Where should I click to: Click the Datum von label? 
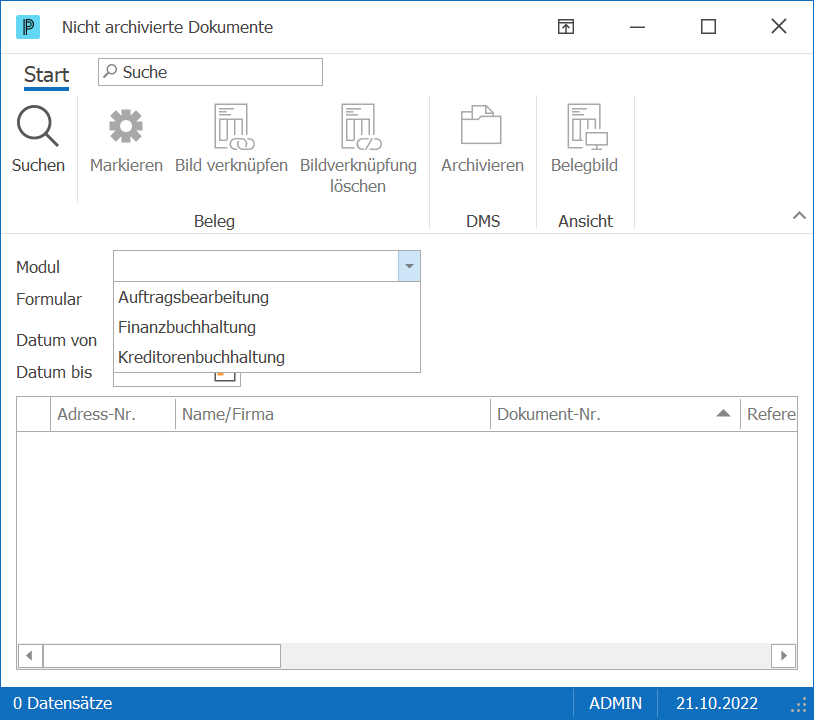[57, 340]
